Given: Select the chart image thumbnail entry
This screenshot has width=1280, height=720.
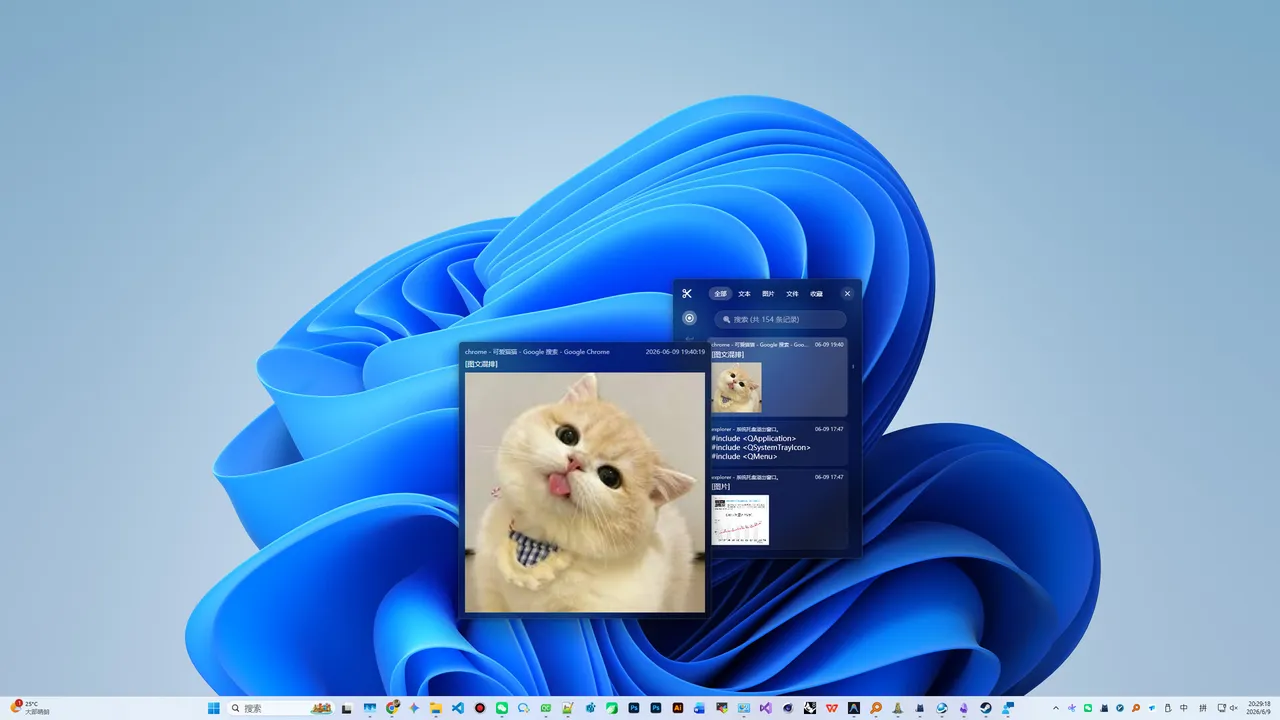Looking at the screenshot, I should [740, 520].
